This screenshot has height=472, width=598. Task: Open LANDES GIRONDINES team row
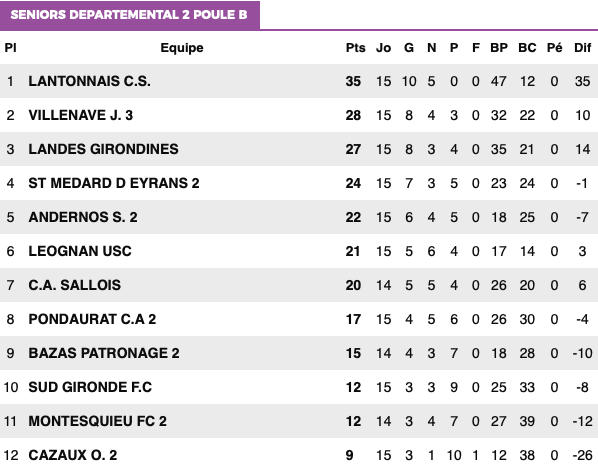click(x=103, y=149)
